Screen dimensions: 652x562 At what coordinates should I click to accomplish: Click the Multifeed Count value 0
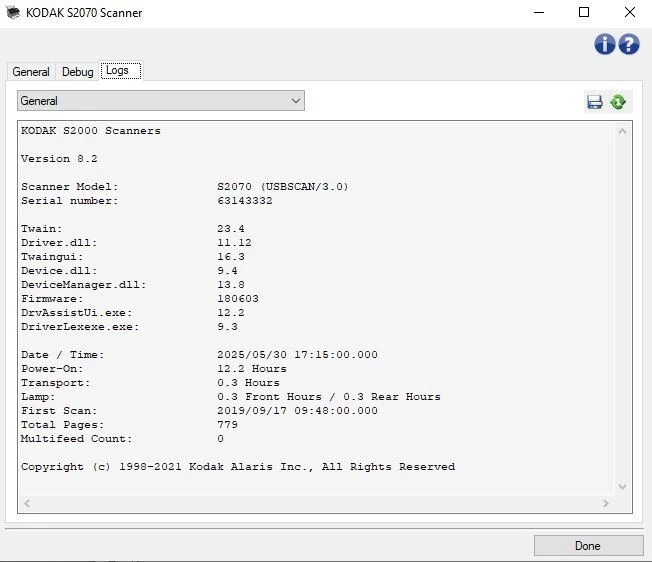pyautogui.click(x=220, y=439)
